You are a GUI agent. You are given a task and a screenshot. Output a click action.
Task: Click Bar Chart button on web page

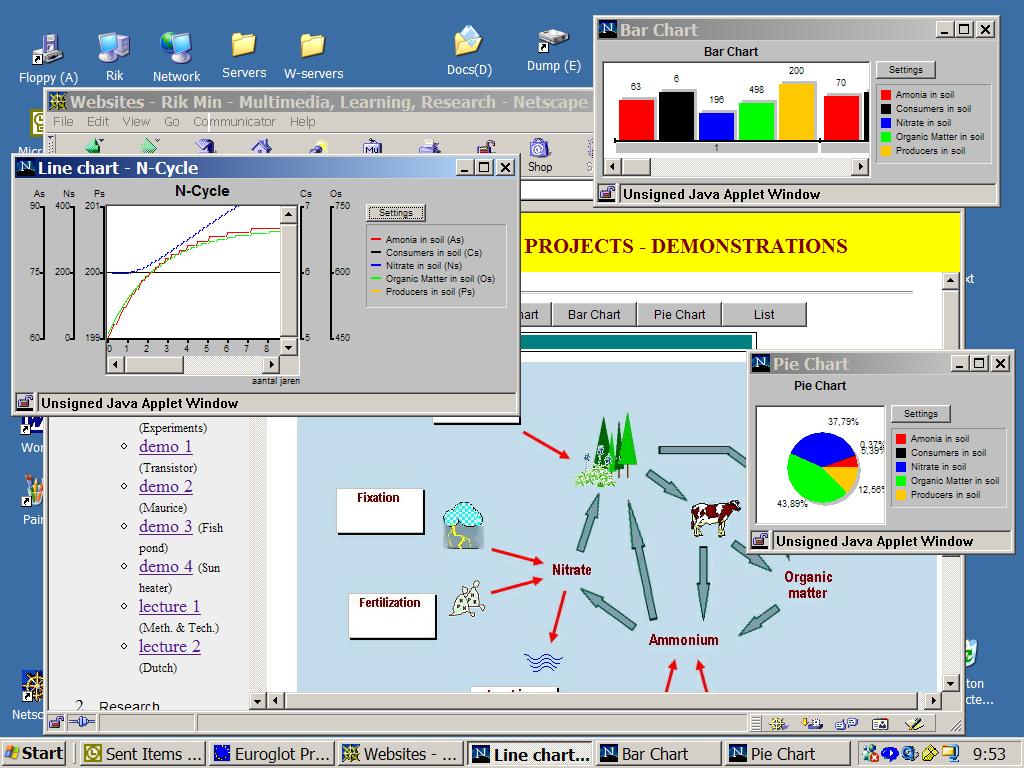[x=594, y=314]
